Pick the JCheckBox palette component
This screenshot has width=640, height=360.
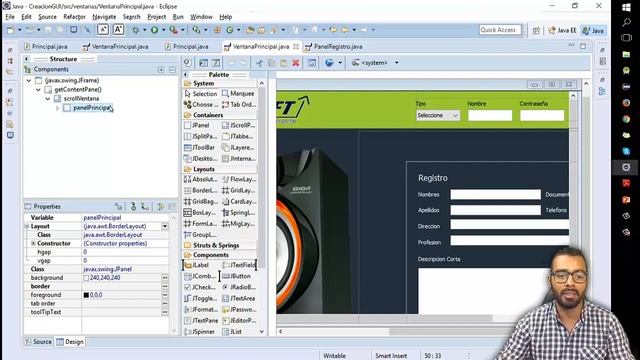tap(200, 287)
